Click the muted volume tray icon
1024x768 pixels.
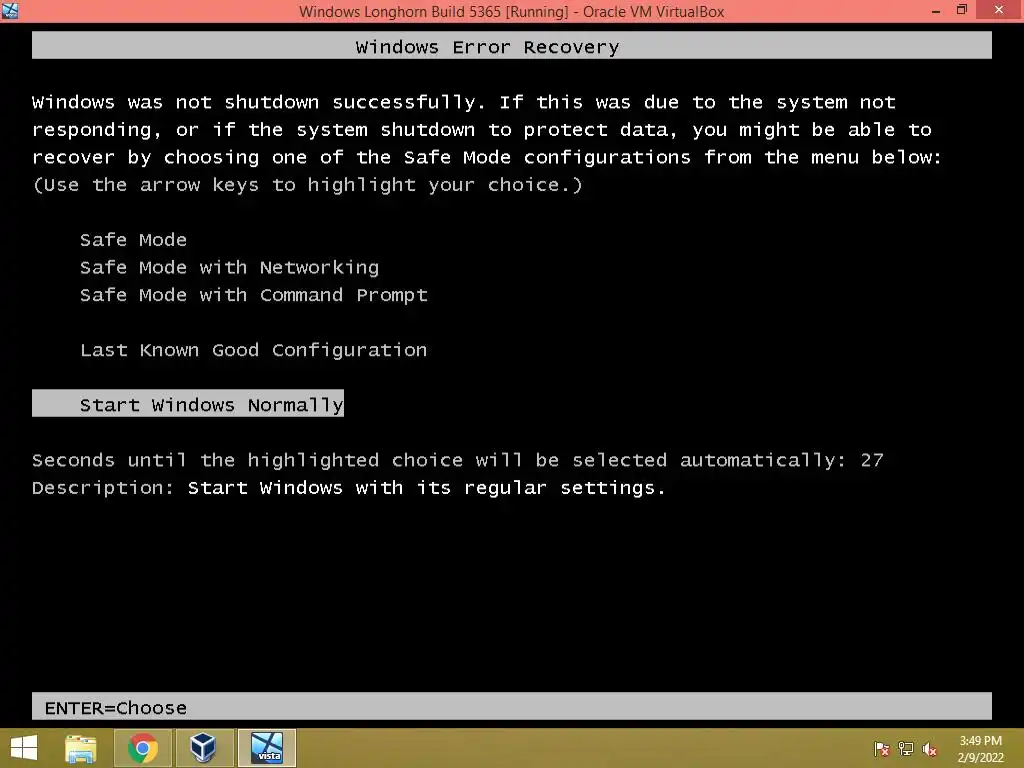(929, 749)
